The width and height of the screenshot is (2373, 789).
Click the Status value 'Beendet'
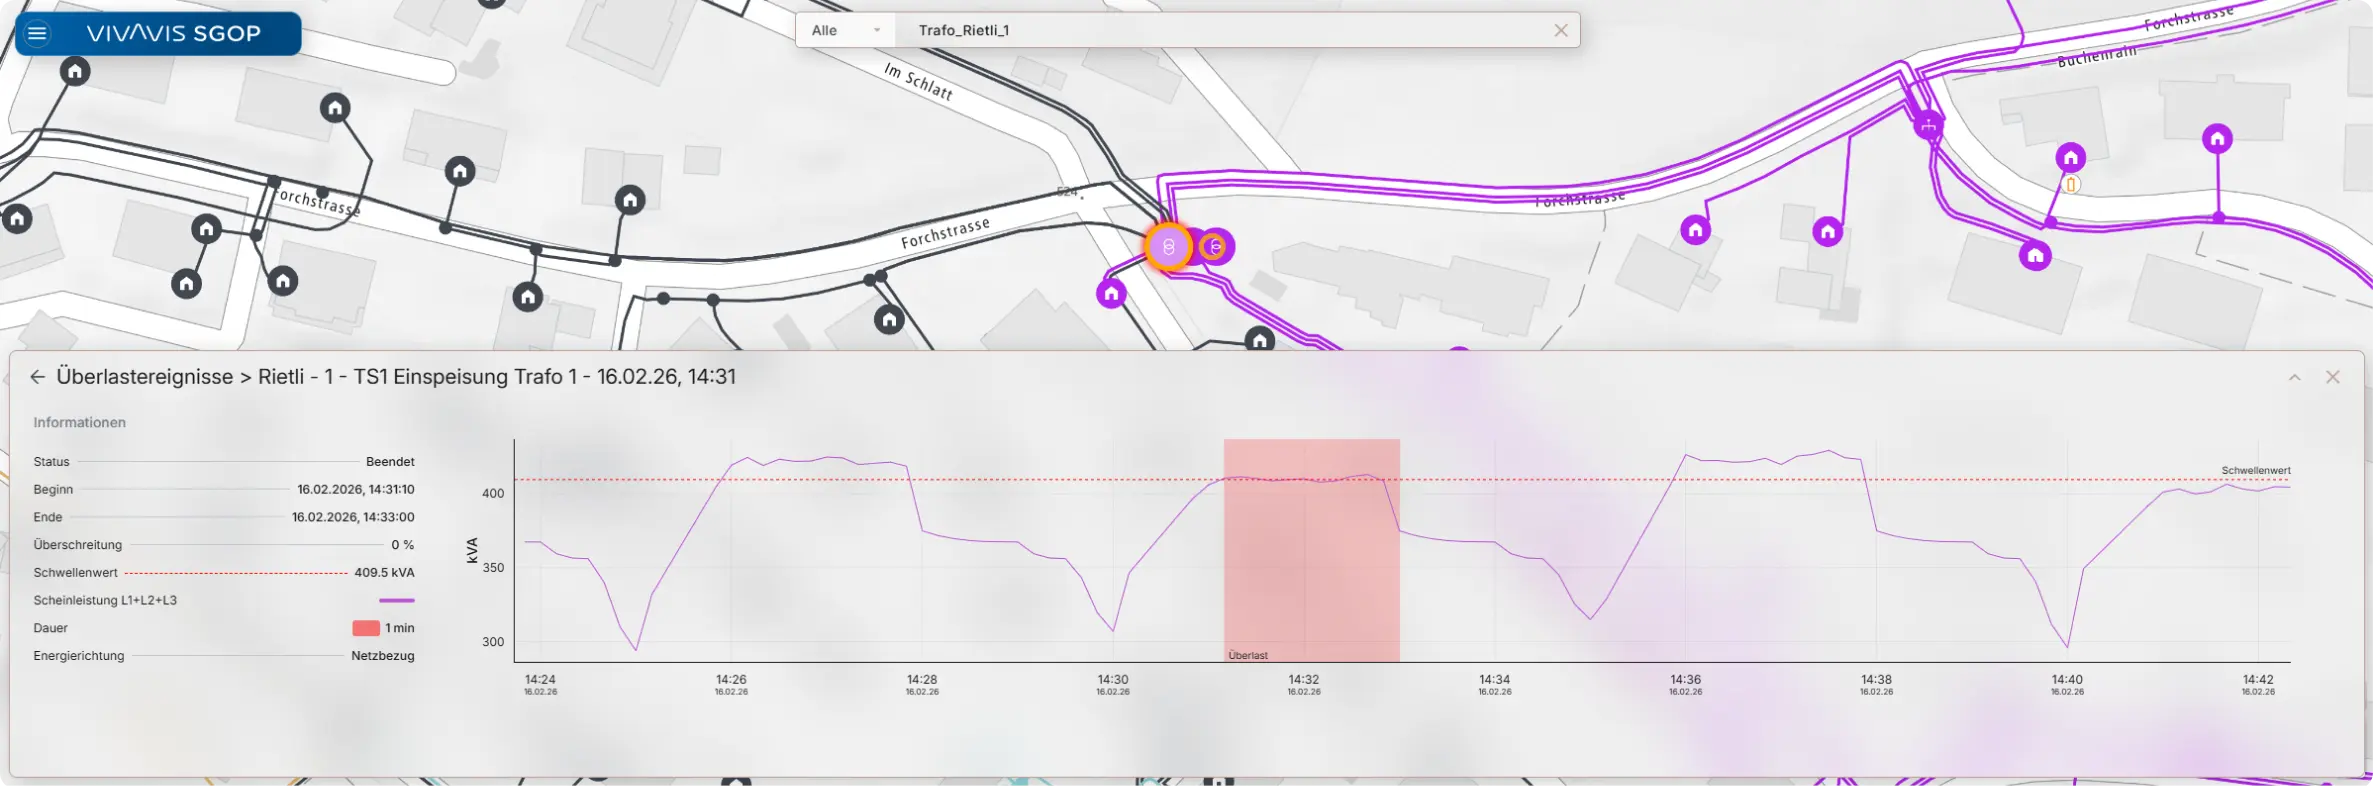(390, 462)
